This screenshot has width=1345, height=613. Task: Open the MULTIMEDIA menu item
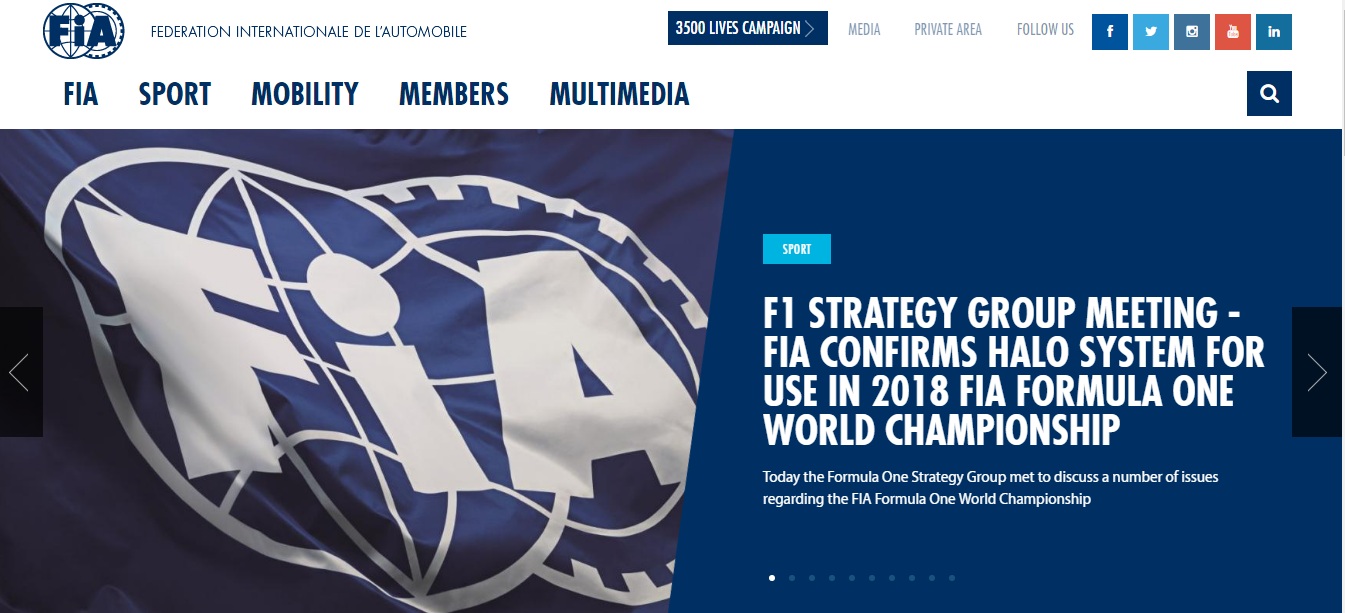(619, 94)
